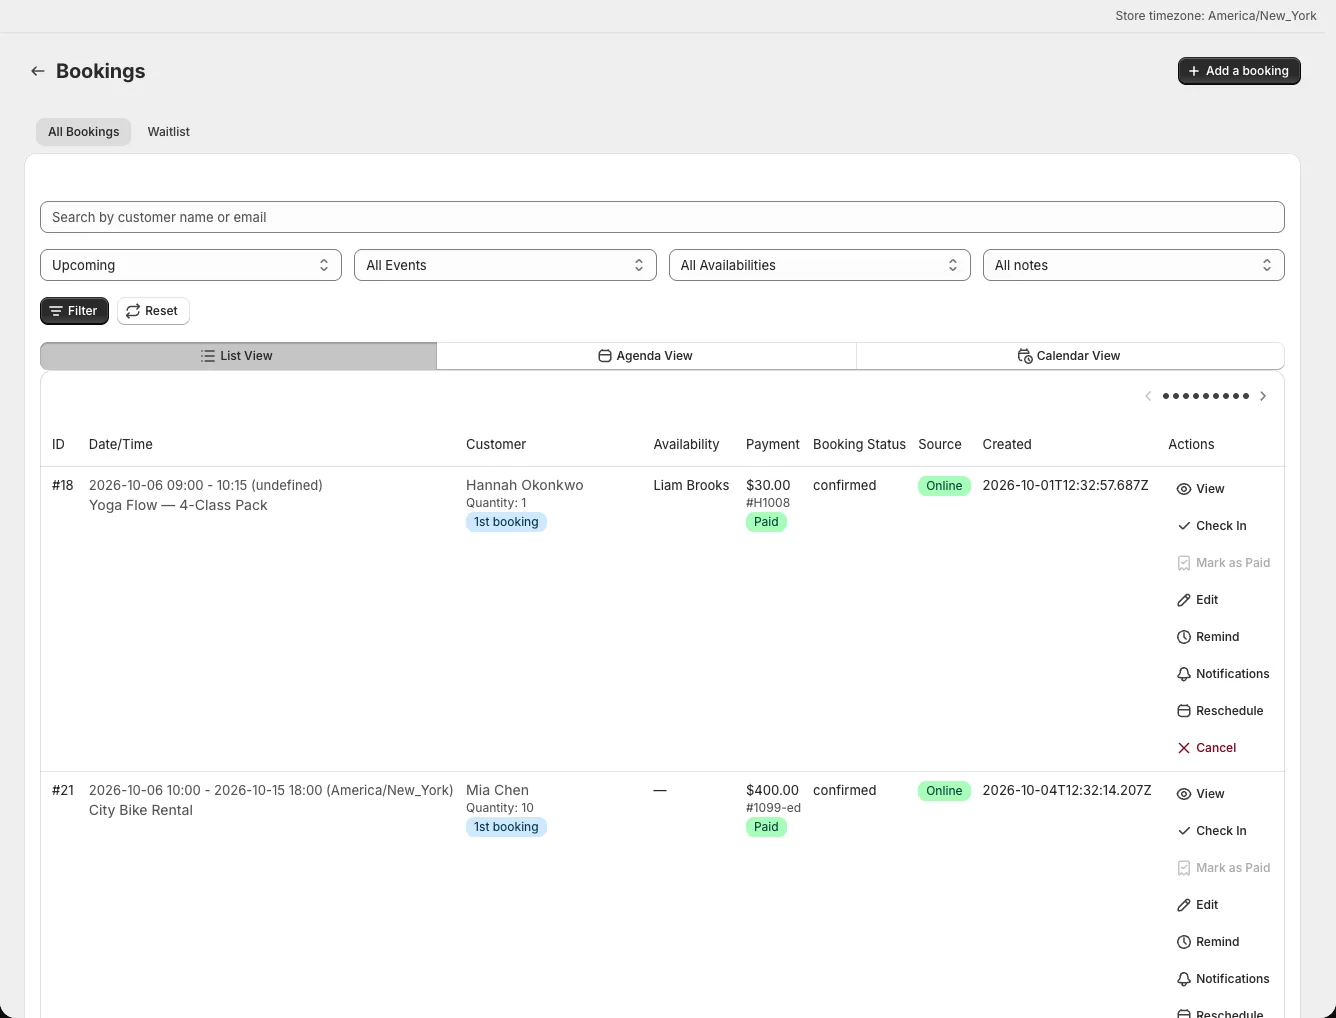Screen dimensions: 1336x1018
Task: Edit booking #21 with pencil icon
Action: pos(1198,905)
